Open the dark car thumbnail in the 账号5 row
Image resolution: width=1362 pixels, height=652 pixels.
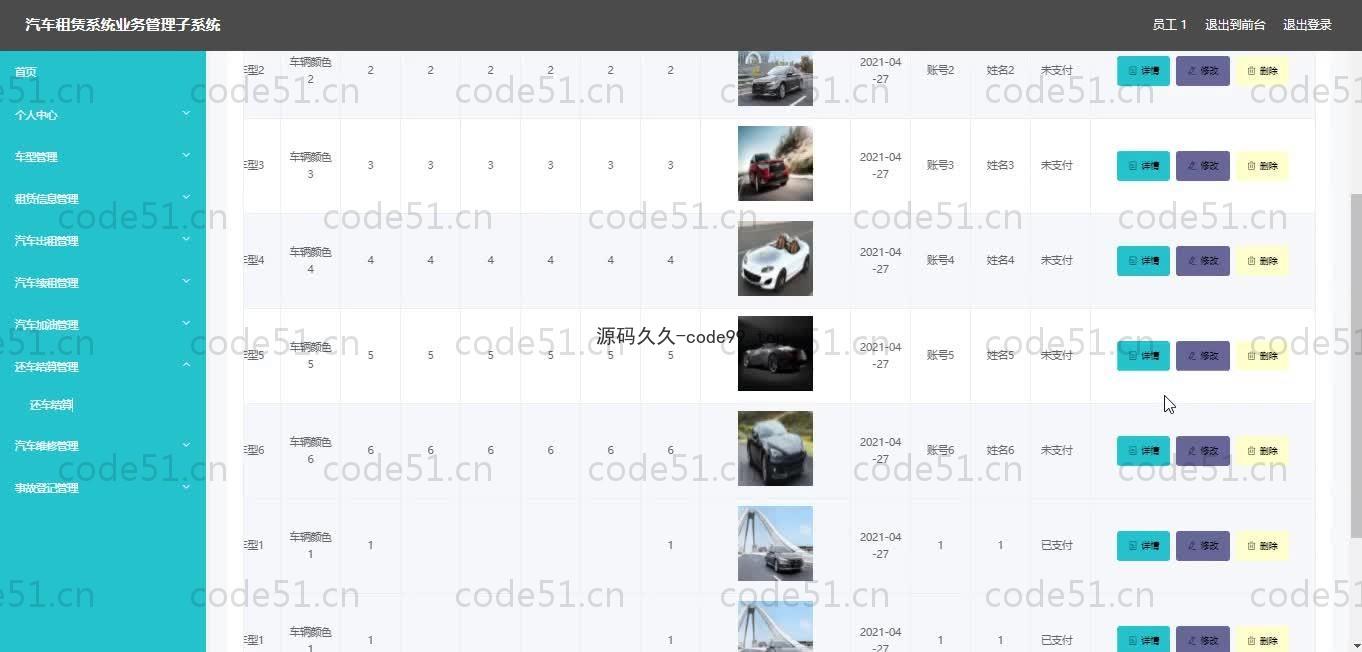pos(775,353)
